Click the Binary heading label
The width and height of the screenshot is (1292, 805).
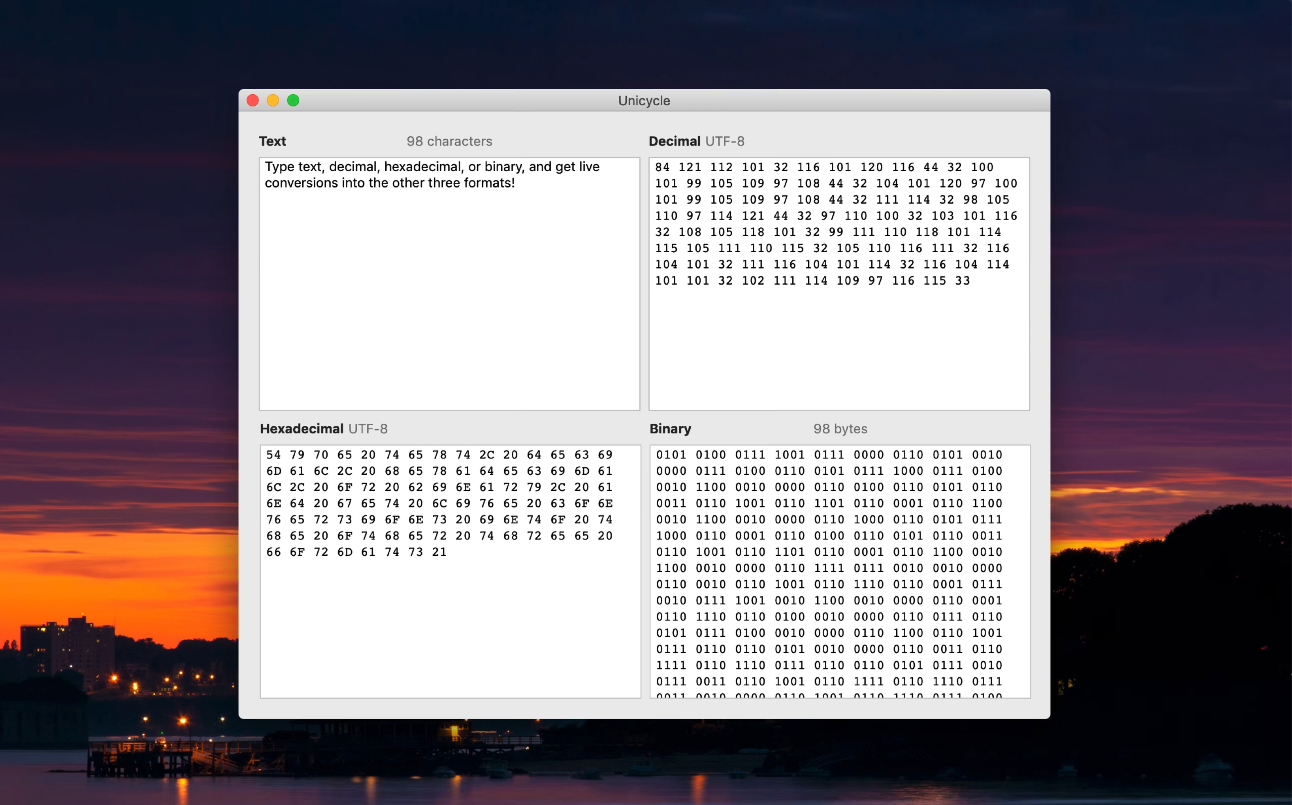670,429
